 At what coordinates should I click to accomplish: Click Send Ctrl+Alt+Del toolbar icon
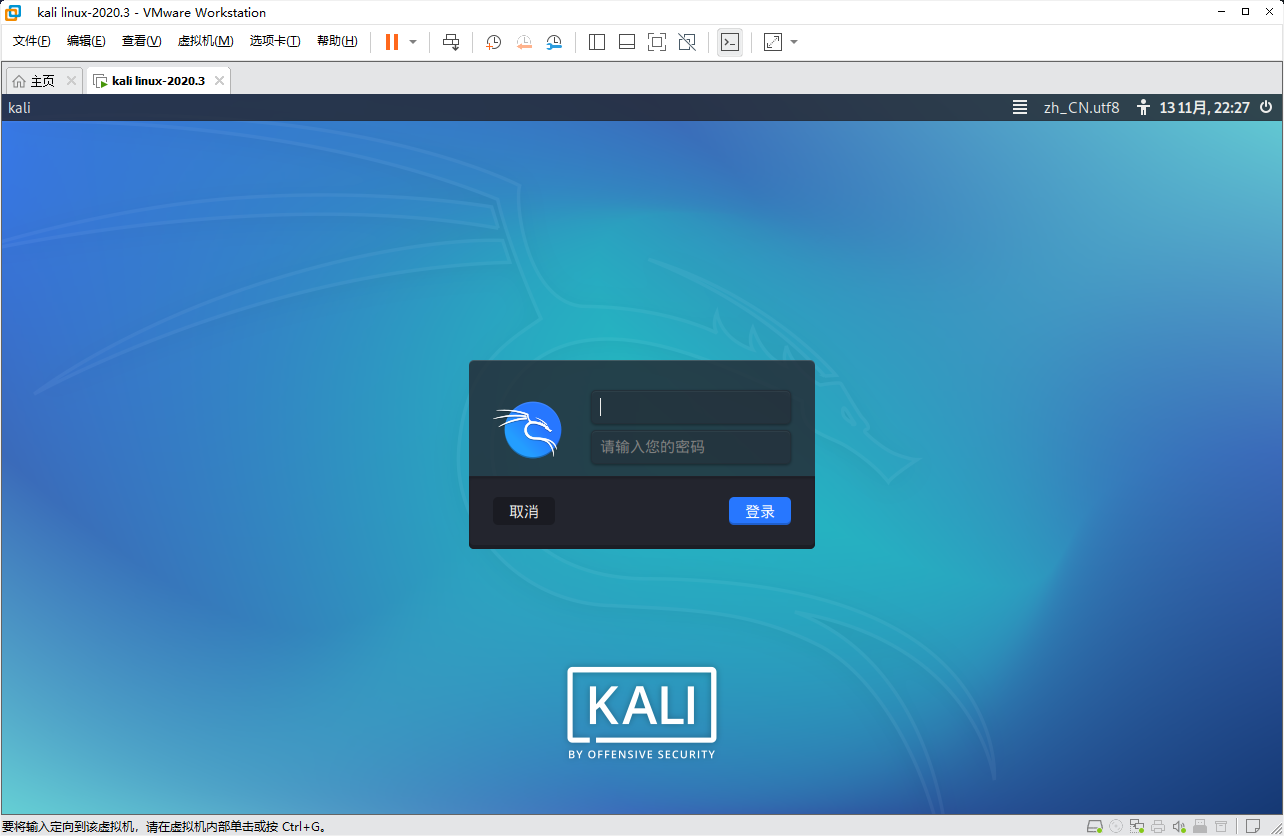coord(451,42)
